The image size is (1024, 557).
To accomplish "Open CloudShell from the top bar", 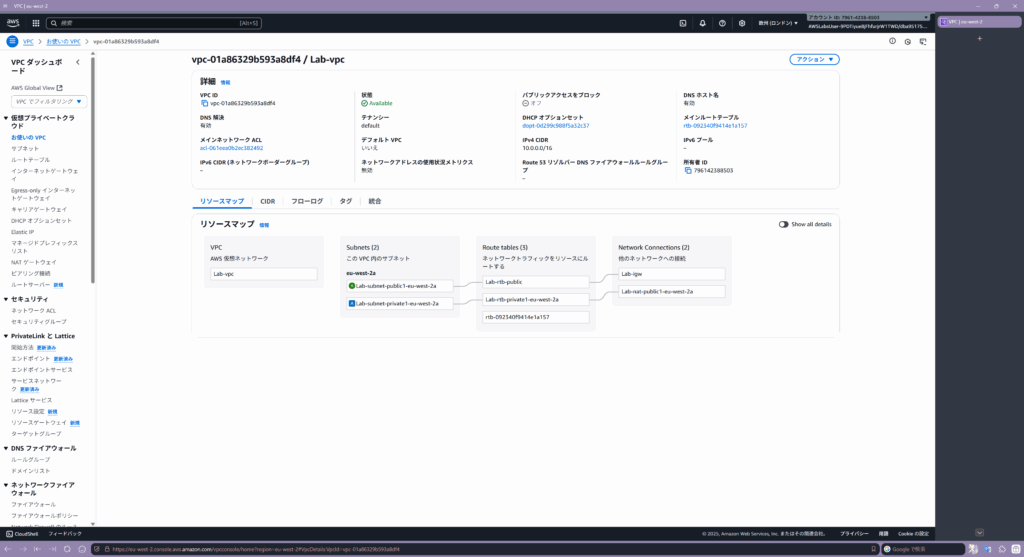I will click(683, 22).
